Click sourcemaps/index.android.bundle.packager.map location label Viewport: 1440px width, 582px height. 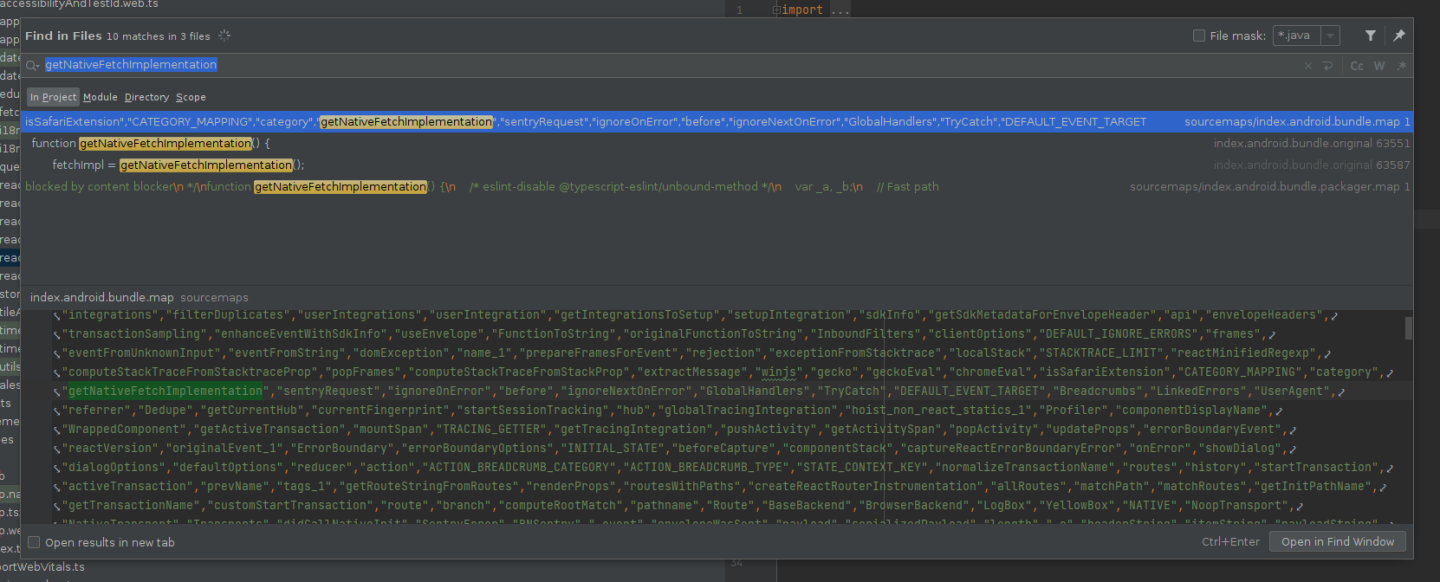click(x=1270, y=187)
